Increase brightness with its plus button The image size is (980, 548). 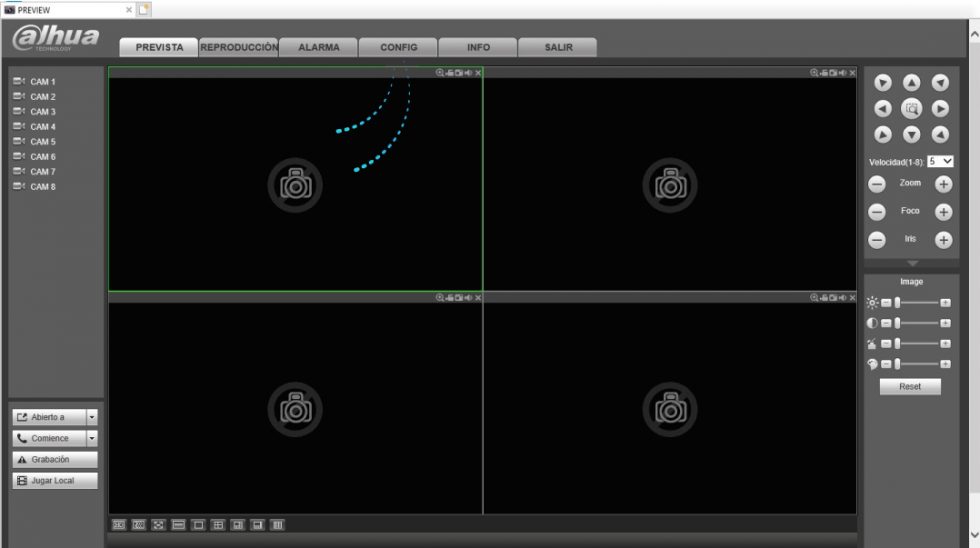(946, 303)
